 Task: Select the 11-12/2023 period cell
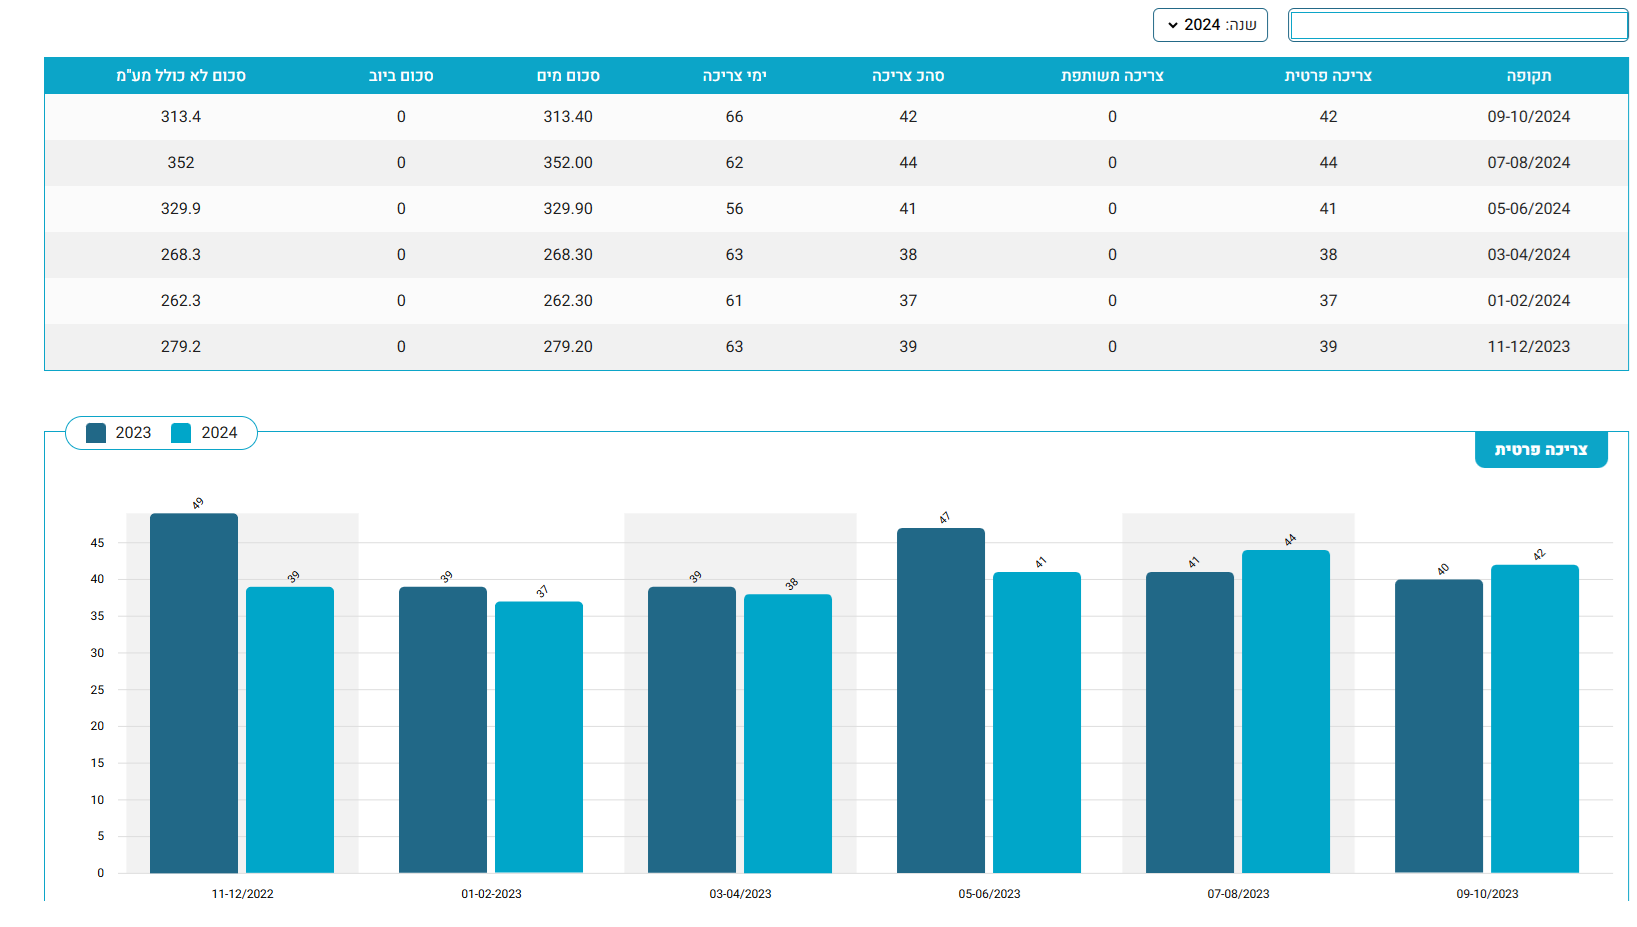[1527, 347]
